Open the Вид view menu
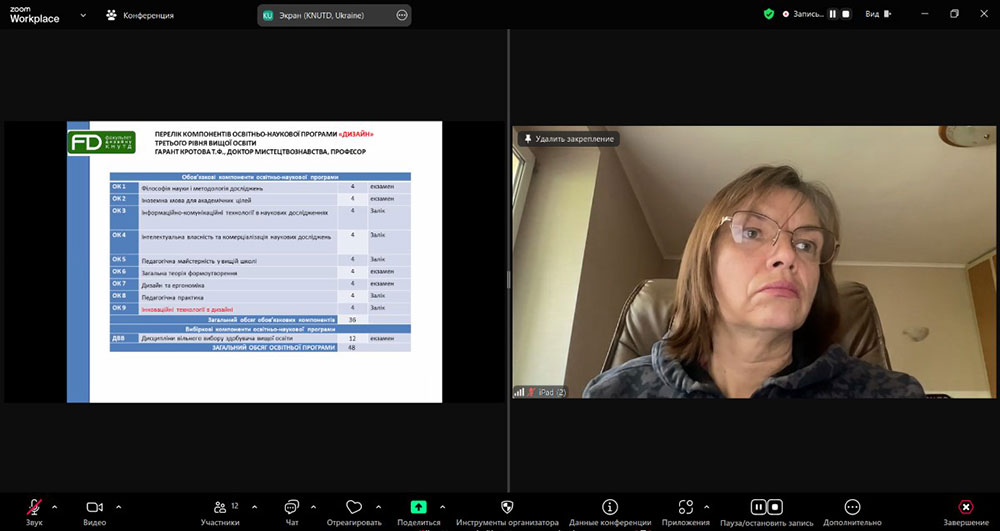This screenshot has height=531, width=1000. click(872, 15)
